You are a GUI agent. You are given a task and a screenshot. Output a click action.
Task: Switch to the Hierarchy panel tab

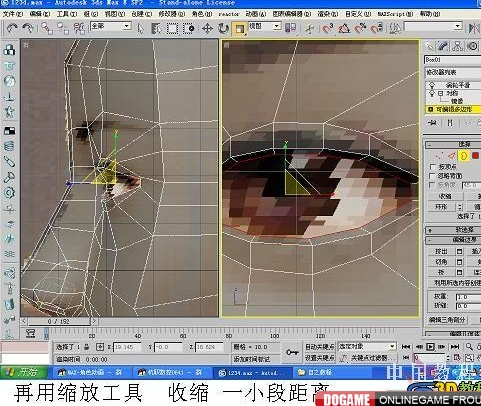[x=458, y=46]
